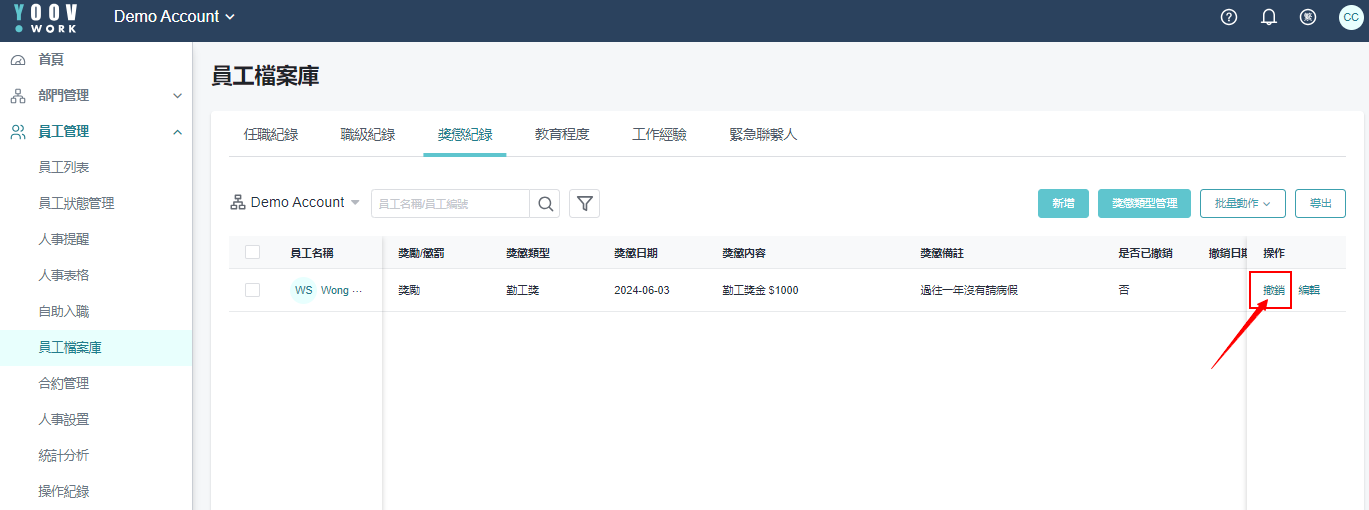Image resolution: width=1369 pixels, height=510 pixels.
Task: Open the notifications bell icon
Action: pos(1269,17)
